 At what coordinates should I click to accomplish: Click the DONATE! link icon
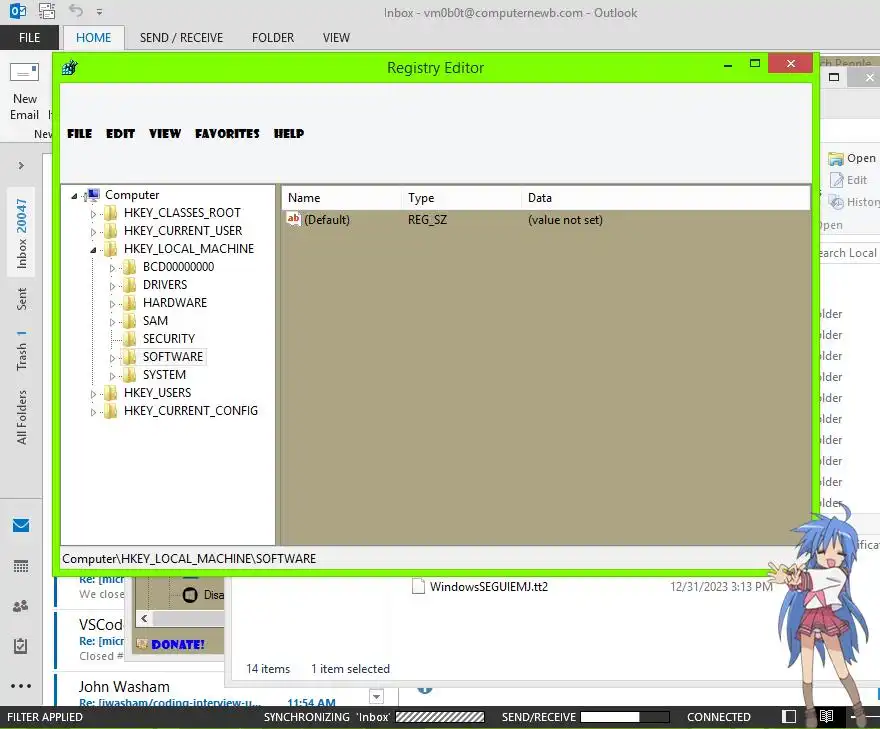point(142,644)
